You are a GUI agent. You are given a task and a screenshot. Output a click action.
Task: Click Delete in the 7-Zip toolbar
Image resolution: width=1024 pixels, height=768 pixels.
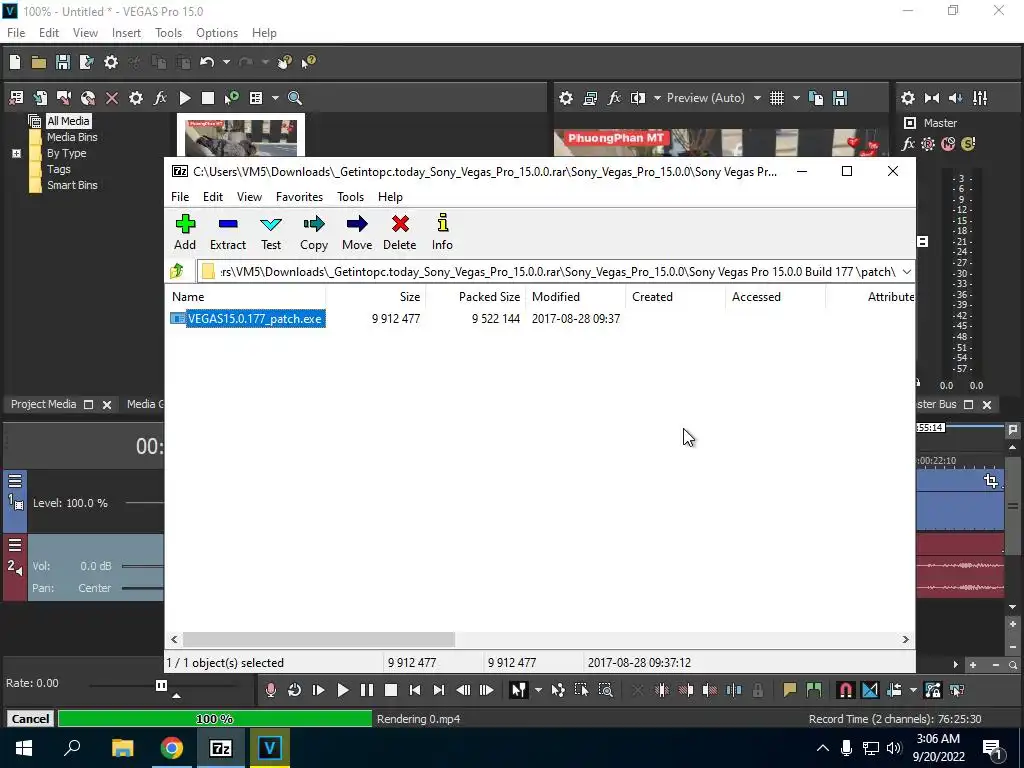pos(400,232)
